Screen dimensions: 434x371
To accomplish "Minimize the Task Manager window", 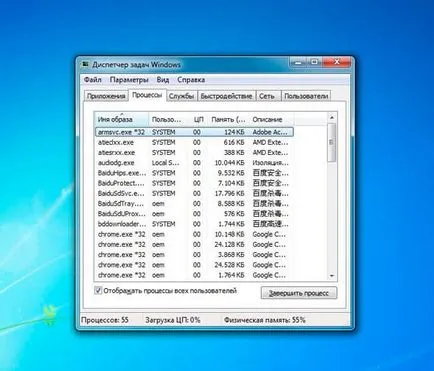I will coord(298,62).
